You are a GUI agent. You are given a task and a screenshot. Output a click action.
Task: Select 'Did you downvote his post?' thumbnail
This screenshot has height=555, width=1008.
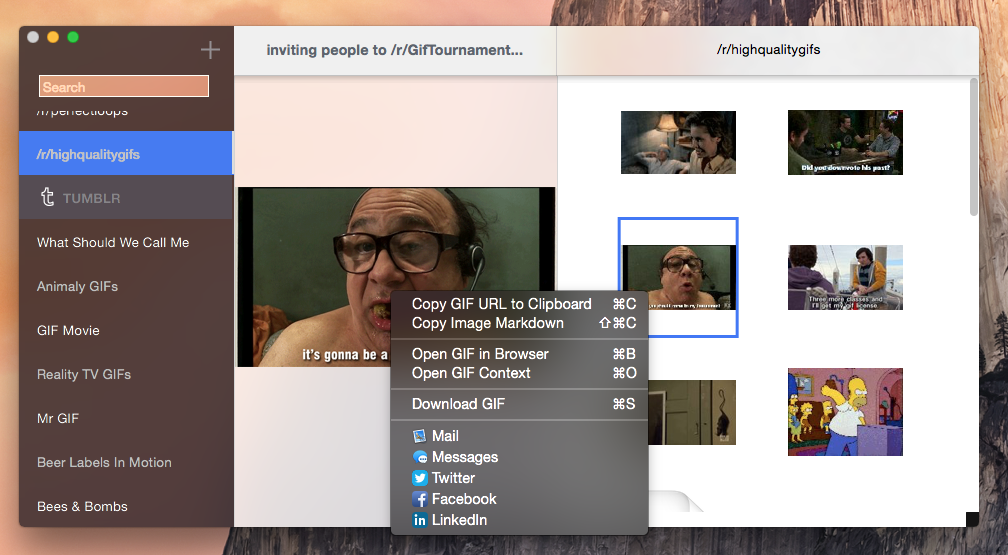coord(845,142)
